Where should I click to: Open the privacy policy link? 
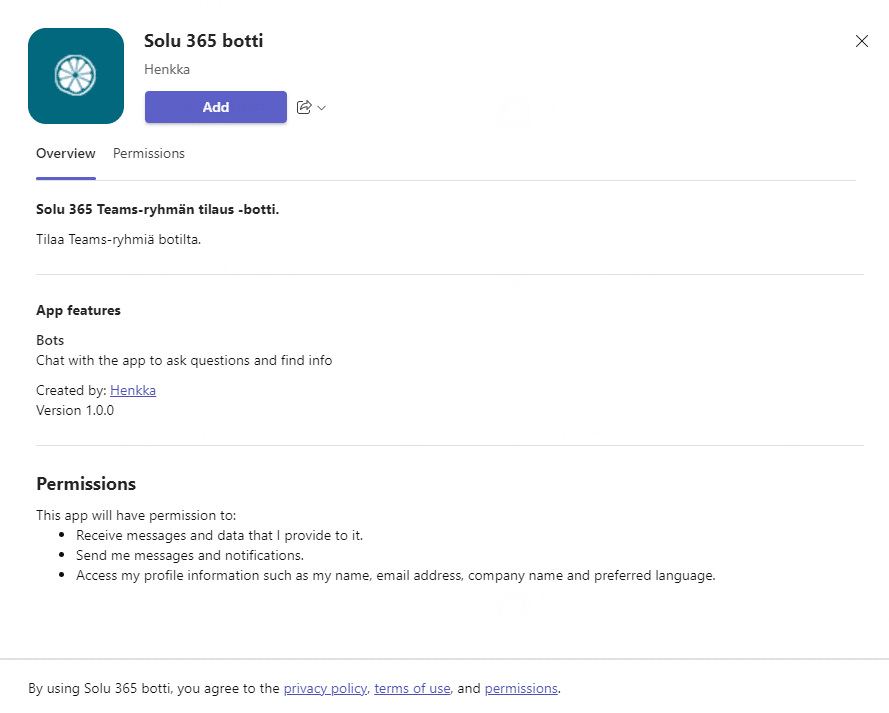(325, 688)
